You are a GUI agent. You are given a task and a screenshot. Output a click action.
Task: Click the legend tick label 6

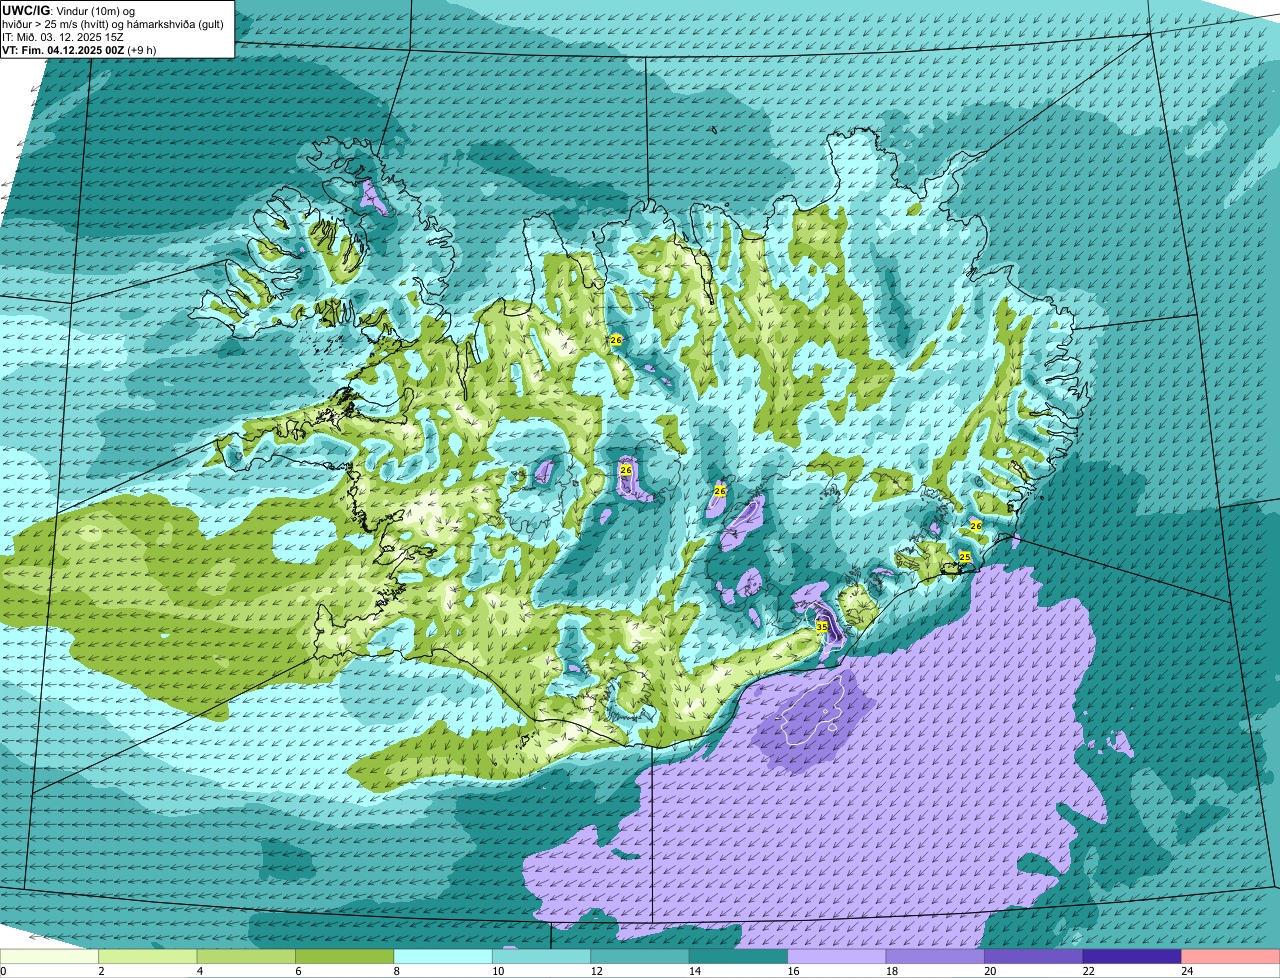click(296, 971)
